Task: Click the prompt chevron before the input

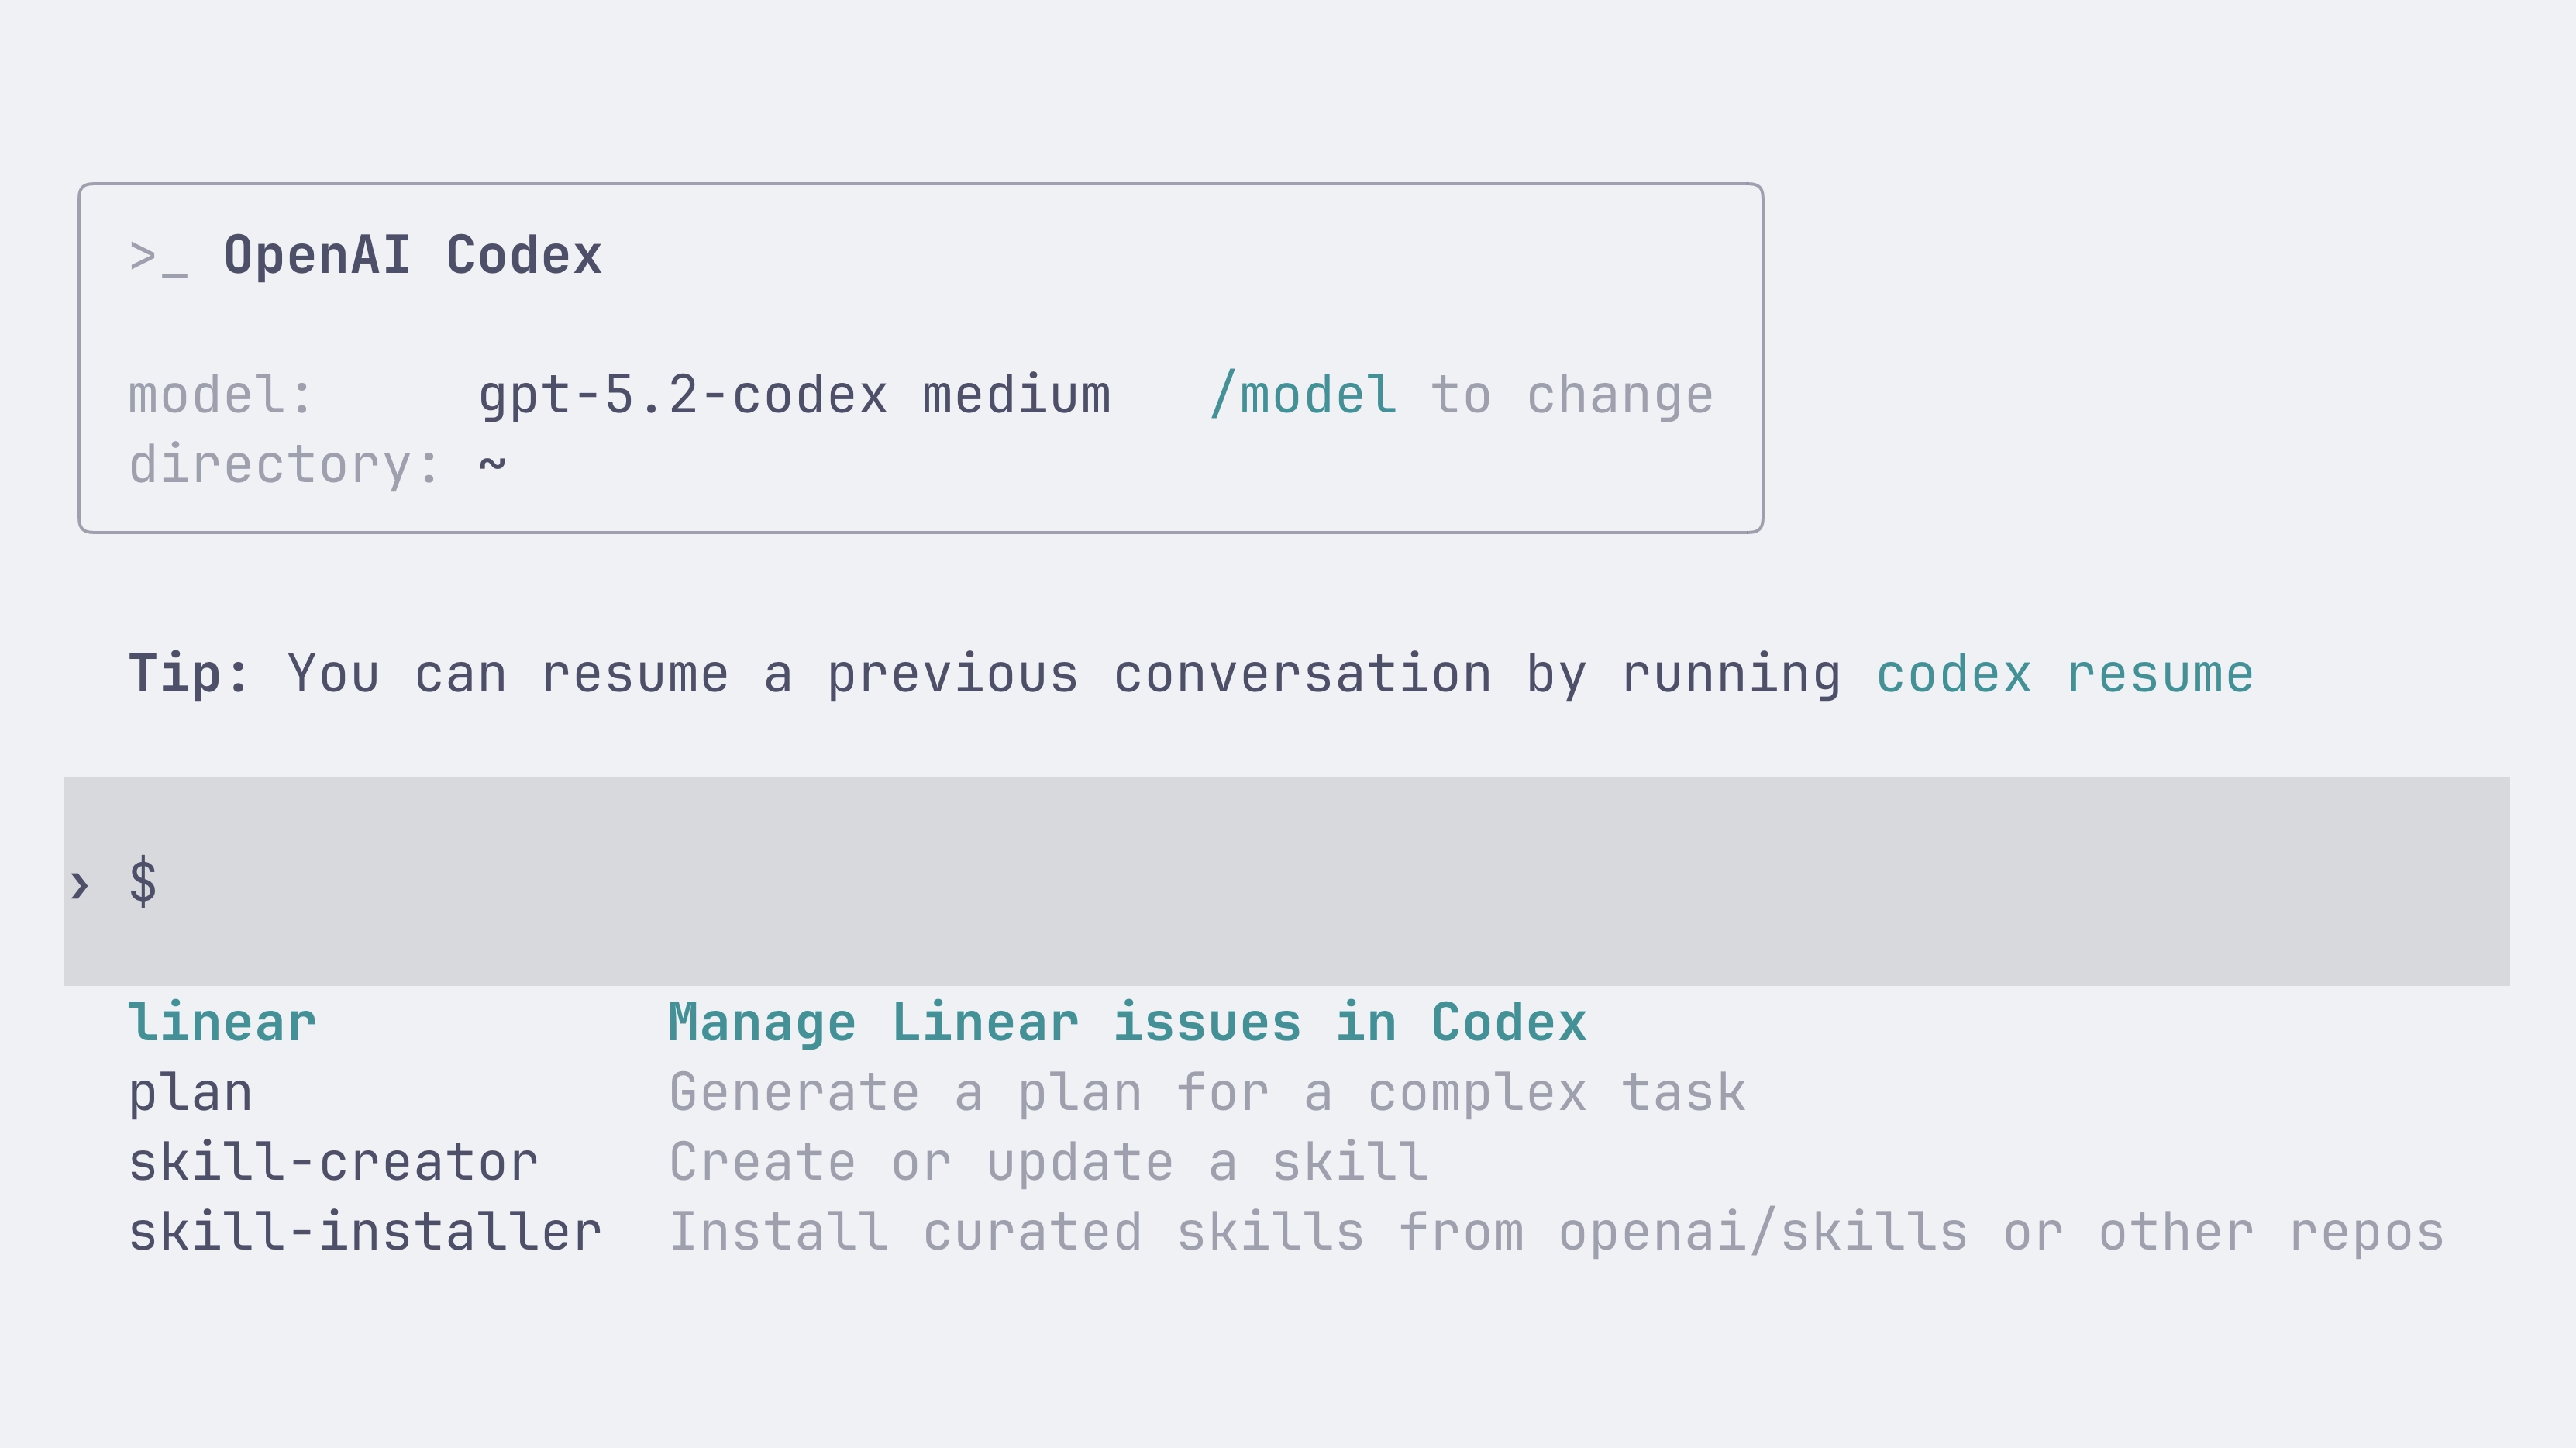Action: [80, 884]
